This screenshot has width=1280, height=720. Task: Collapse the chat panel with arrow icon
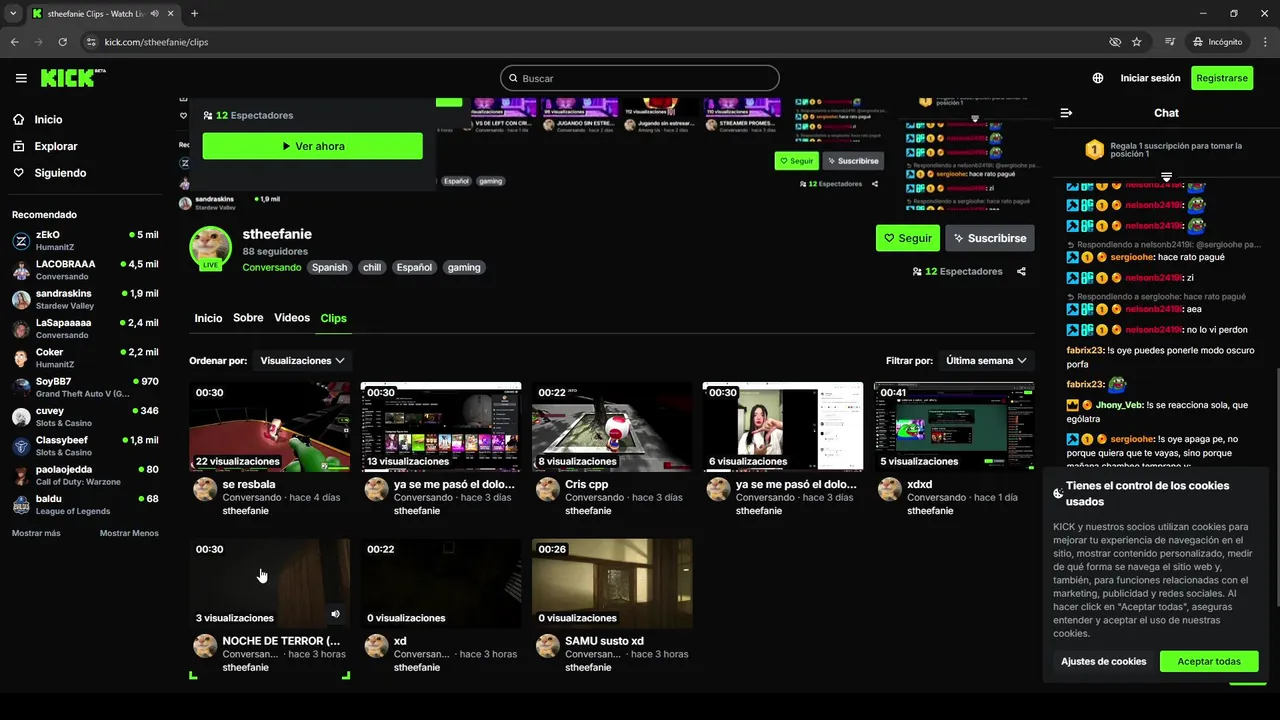tap(1066, 113)
